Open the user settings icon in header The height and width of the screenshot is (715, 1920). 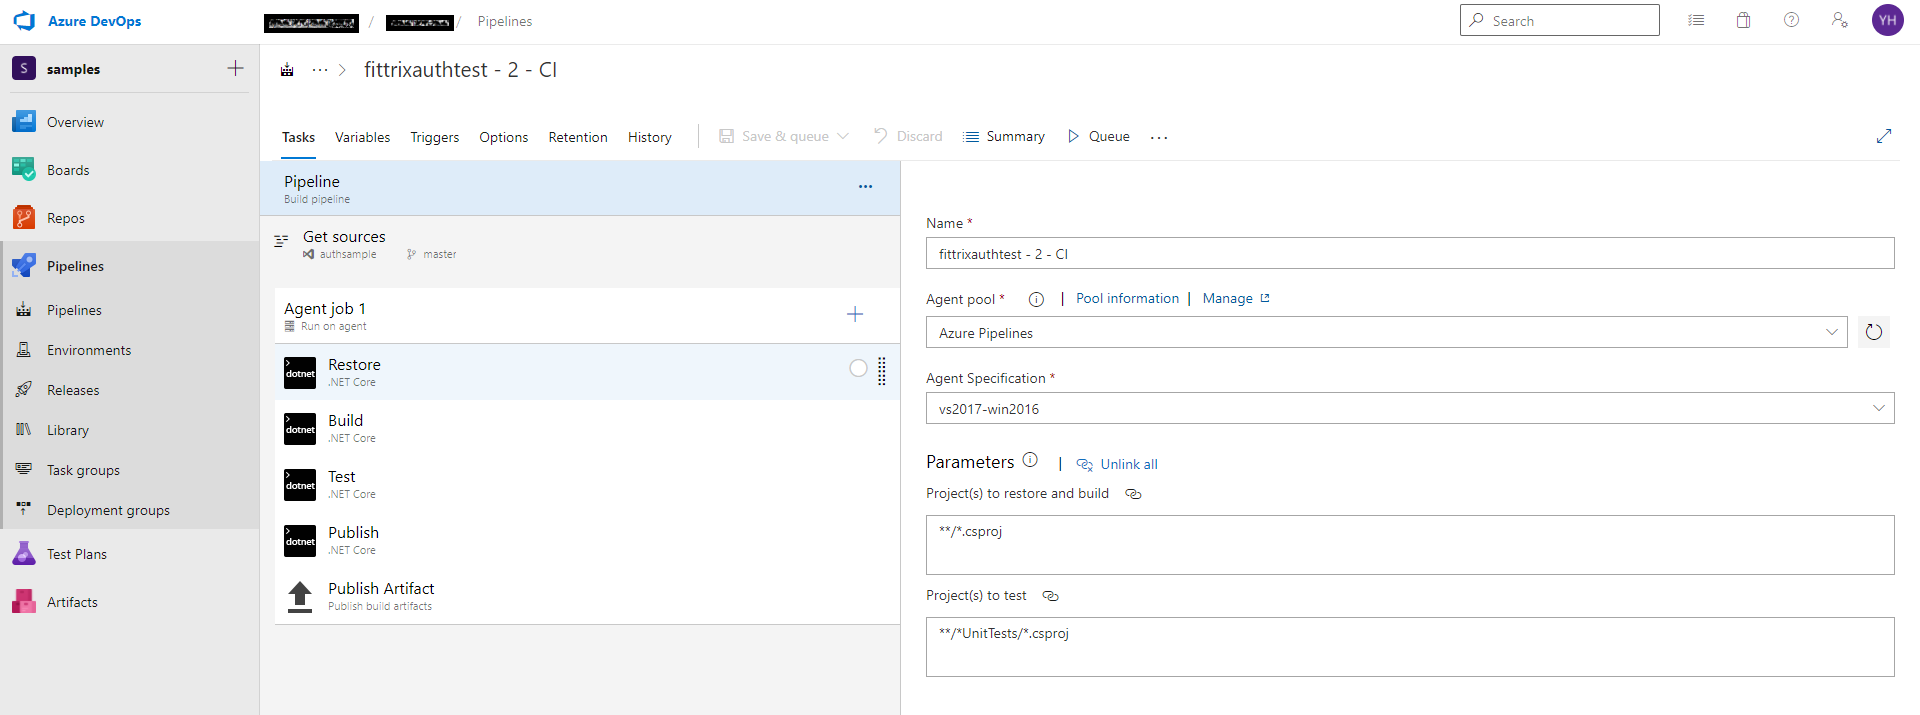(x=1839, y=21)
